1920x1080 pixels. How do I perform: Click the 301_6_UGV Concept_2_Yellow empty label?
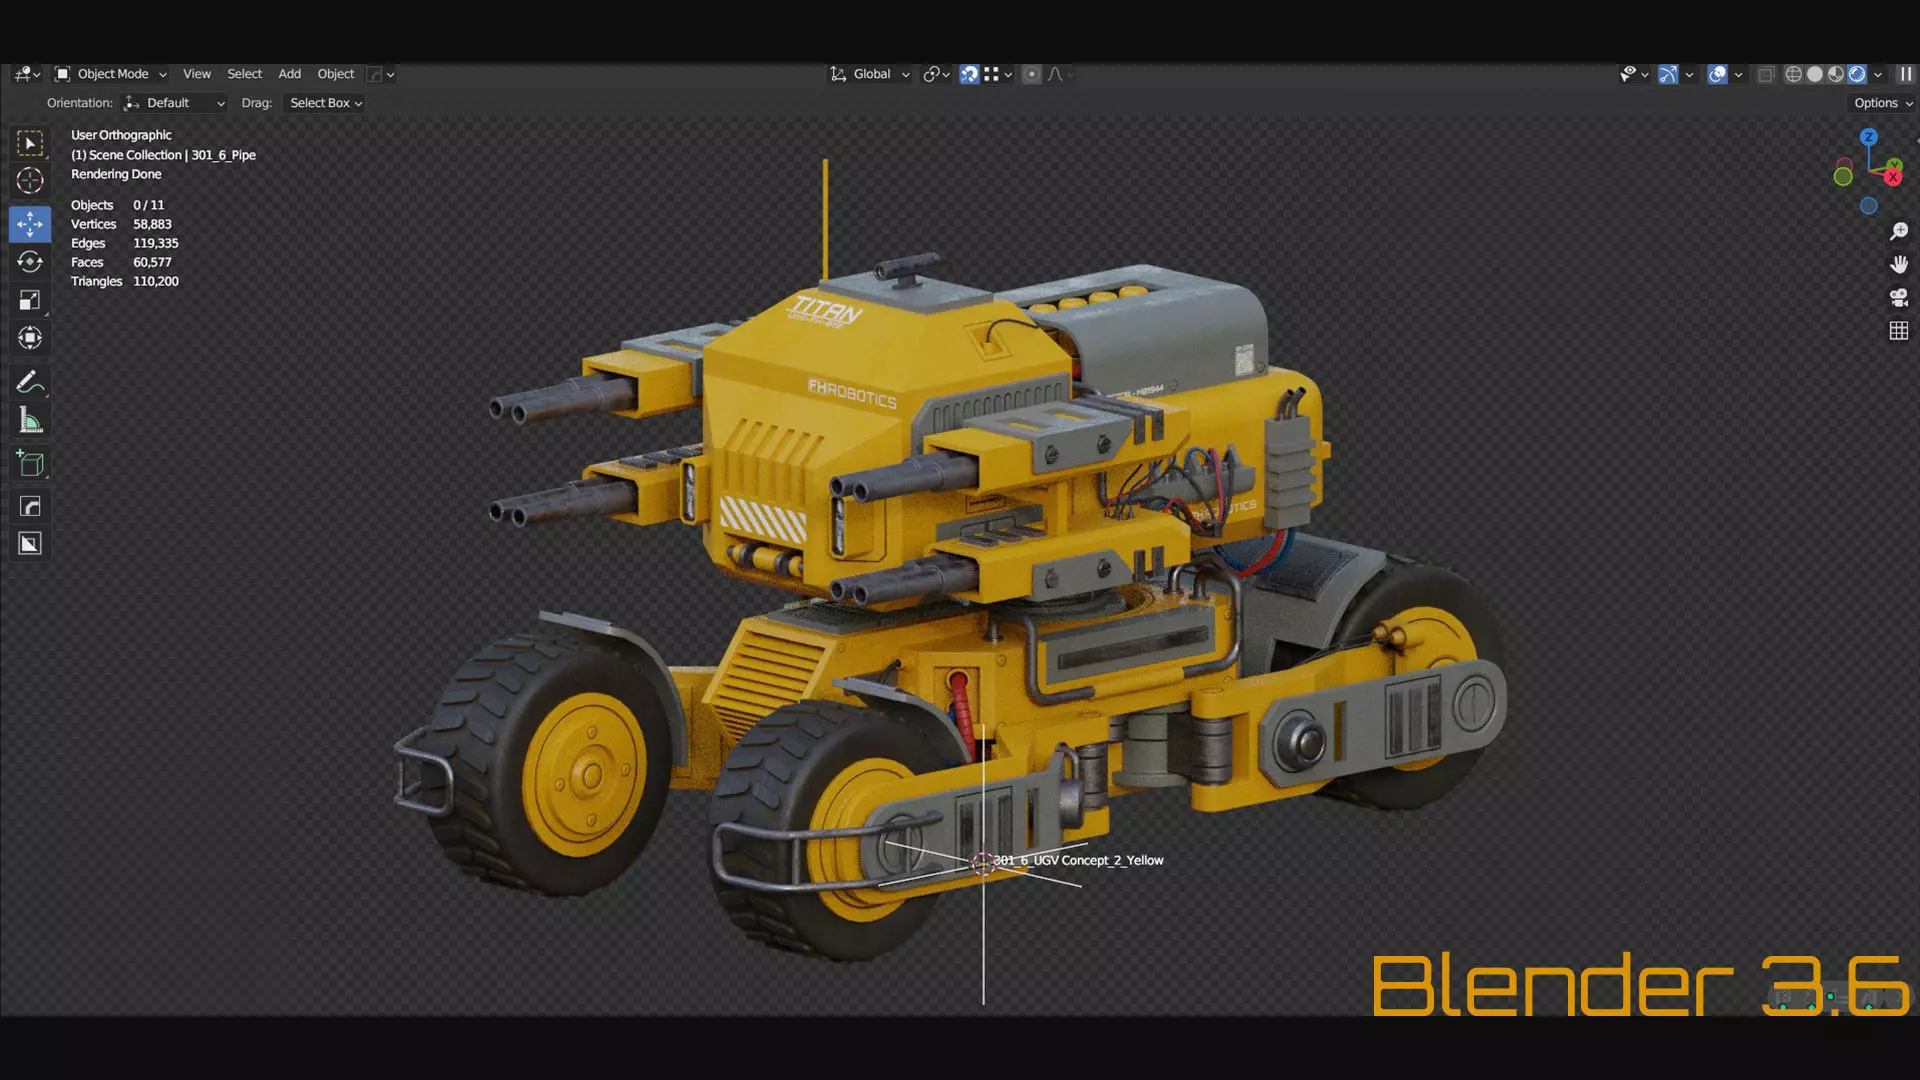(x=1078, y=860)
